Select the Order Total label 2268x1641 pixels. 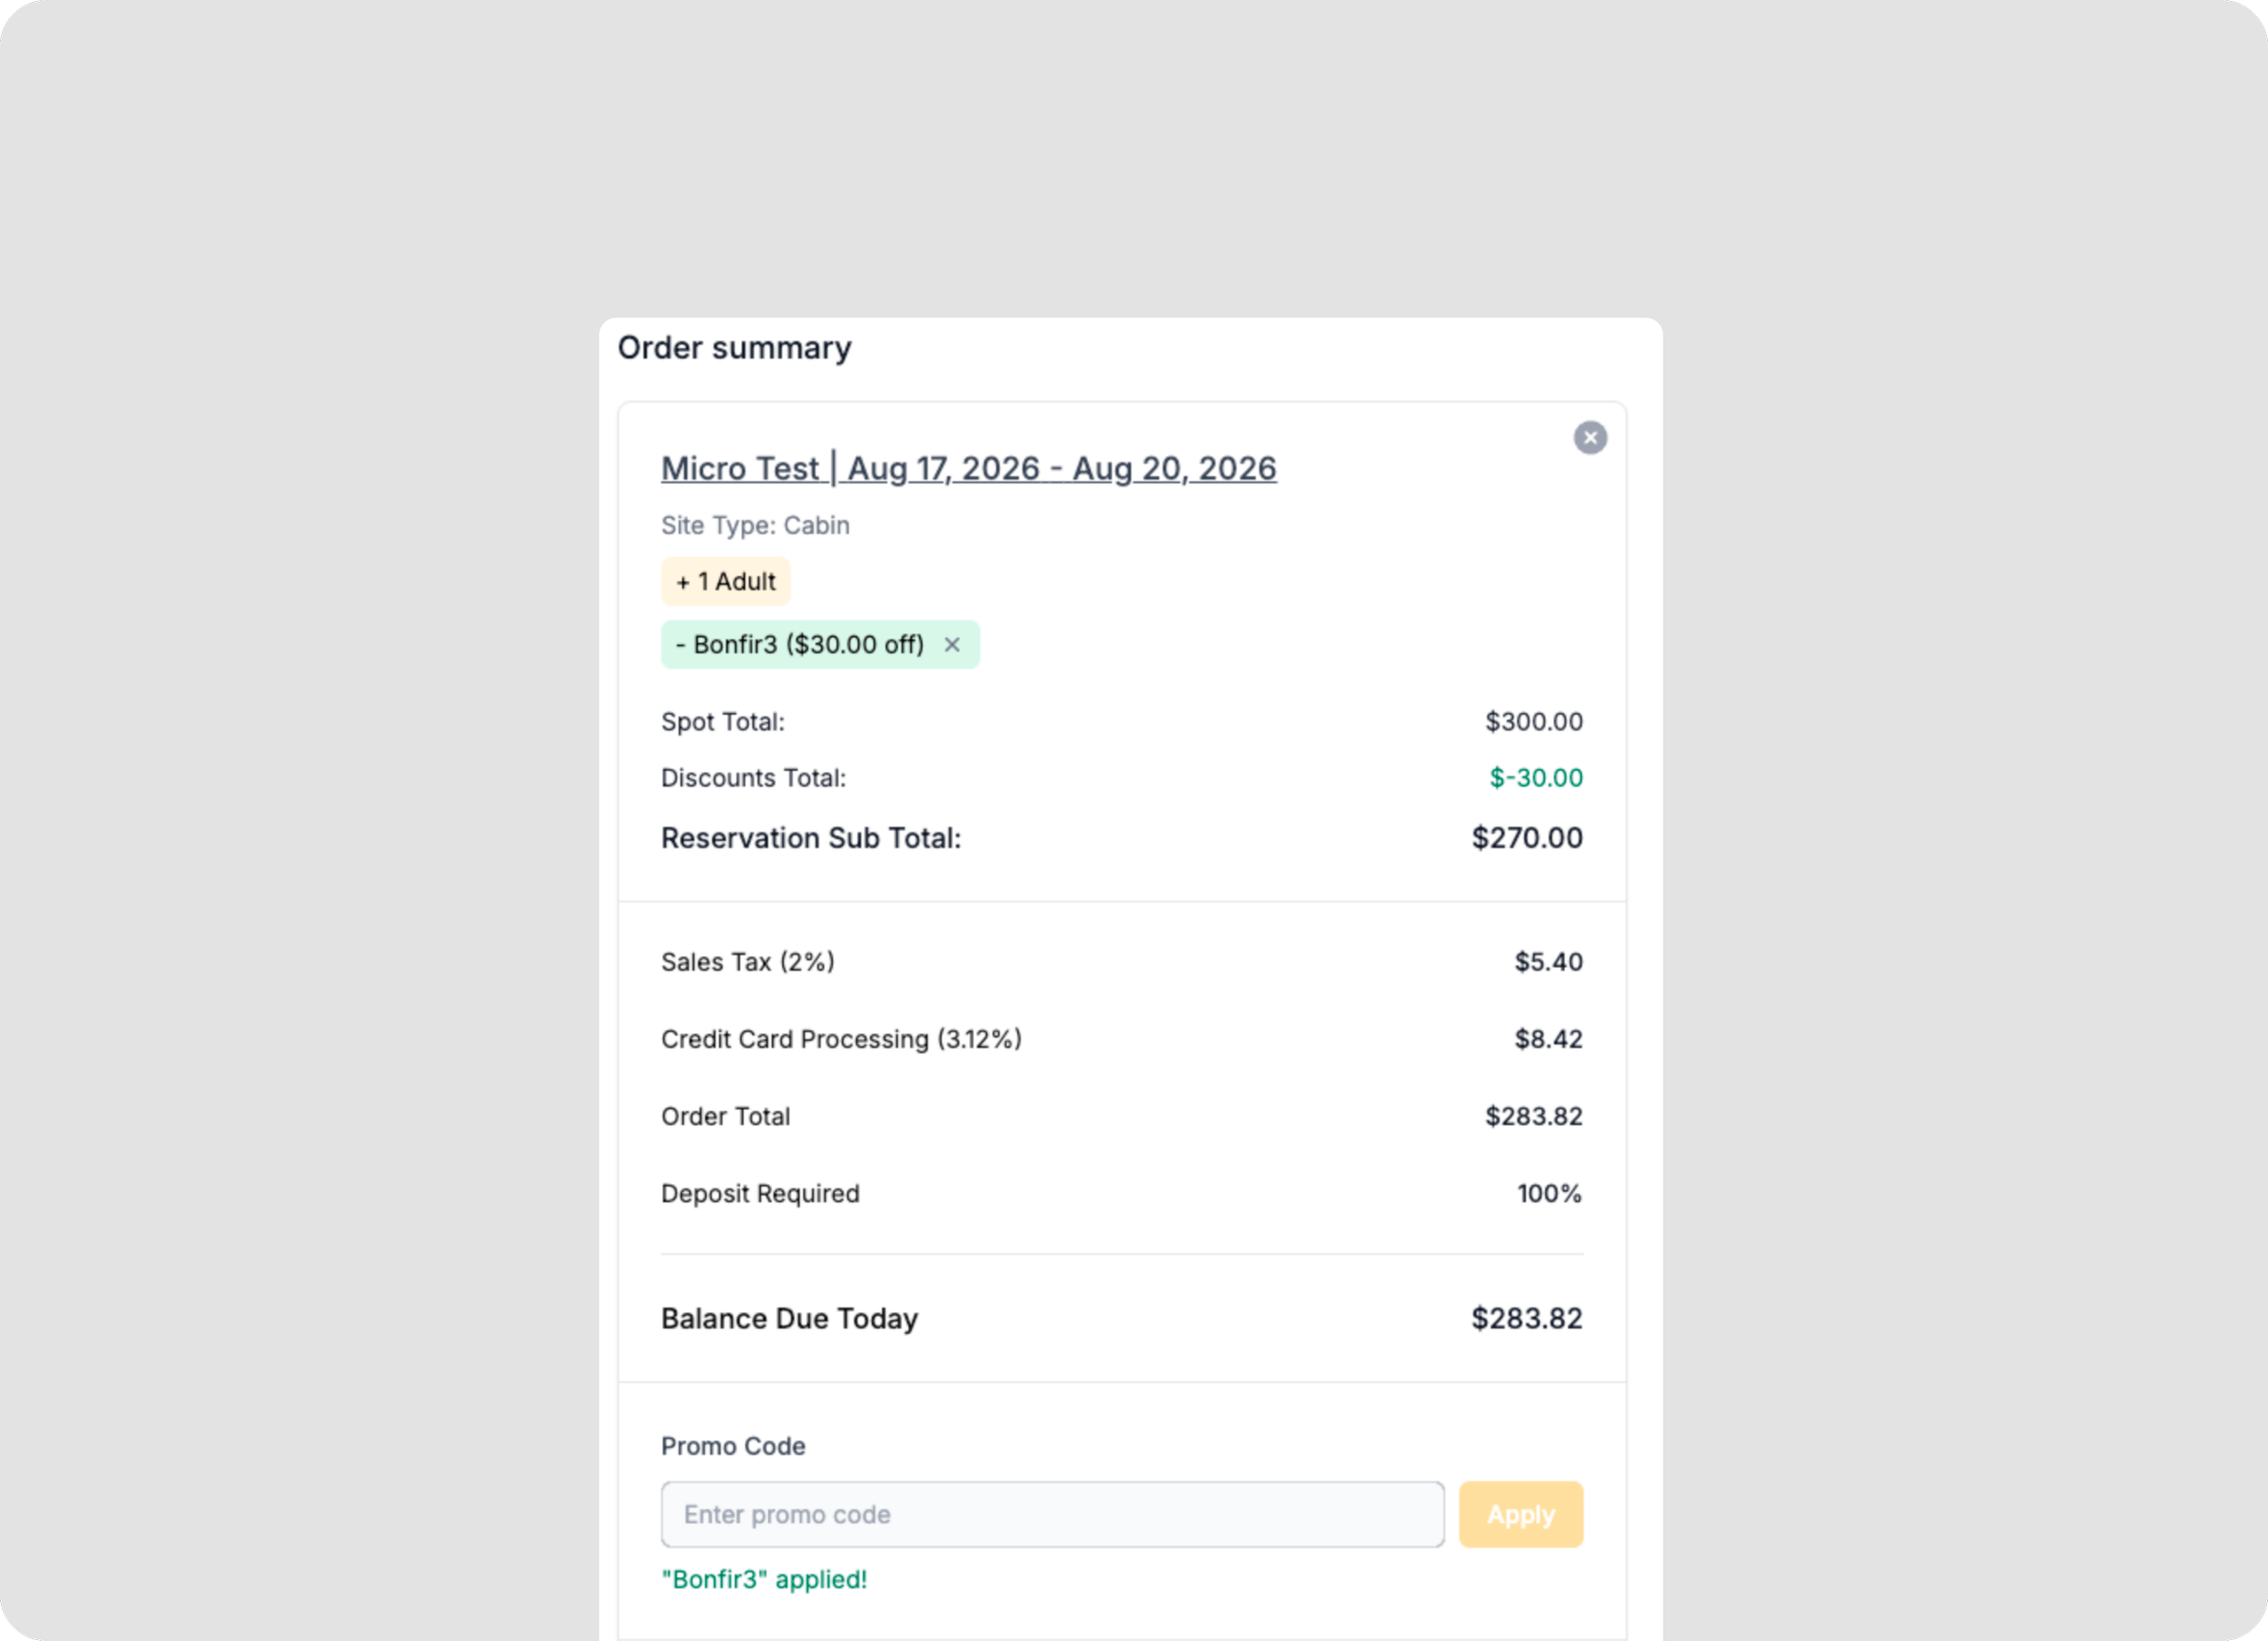coord(725,1116)
